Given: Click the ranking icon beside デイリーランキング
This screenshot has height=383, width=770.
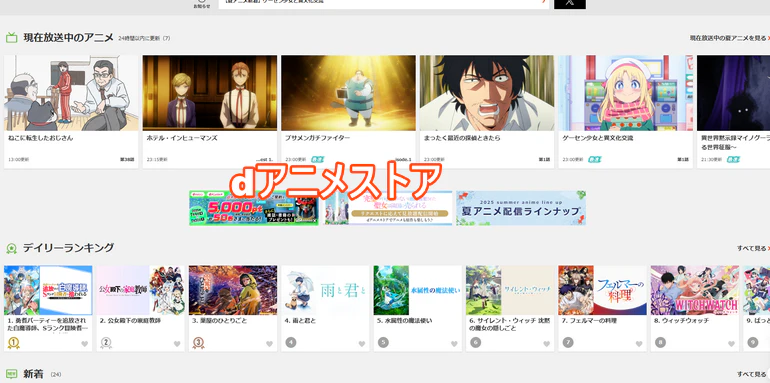Looking at the screenshot, I should click(11, 248).
